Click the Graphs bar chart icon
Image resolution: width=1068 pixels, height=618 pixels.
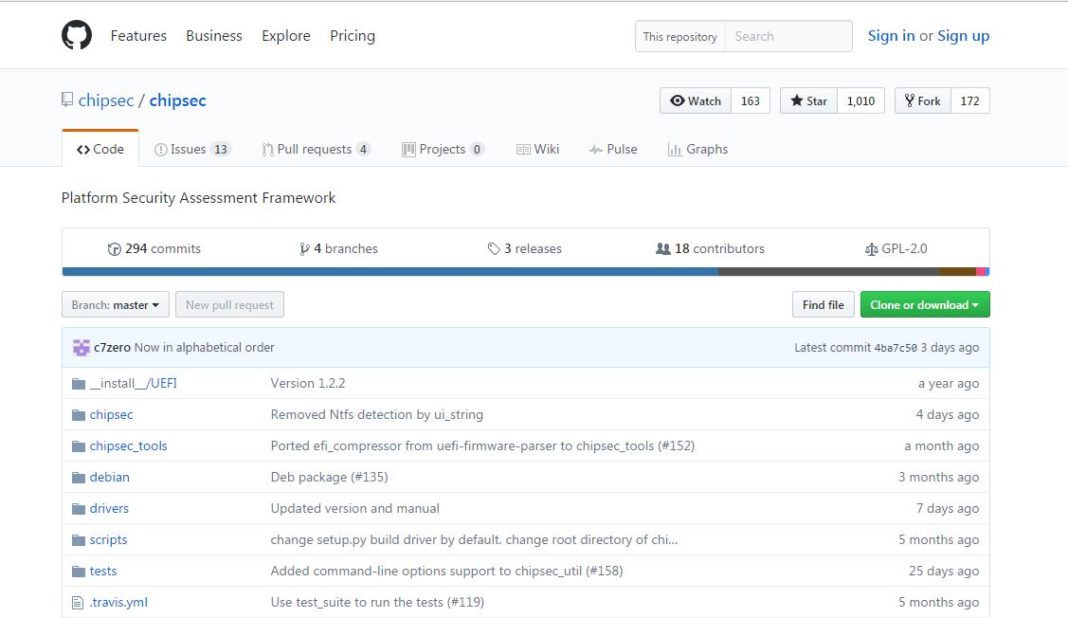(x=674, y=150)
